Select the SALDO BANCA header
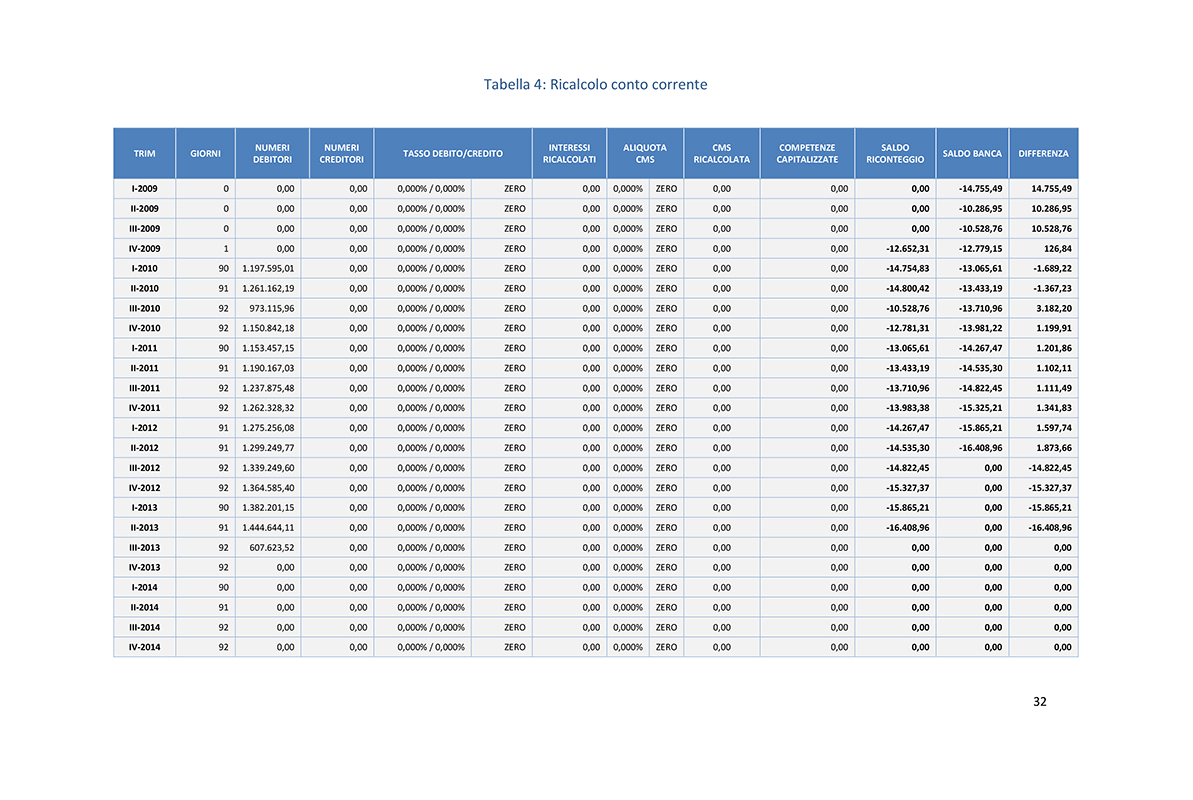This screenshot has width=1193, height=800. point(972,154)
